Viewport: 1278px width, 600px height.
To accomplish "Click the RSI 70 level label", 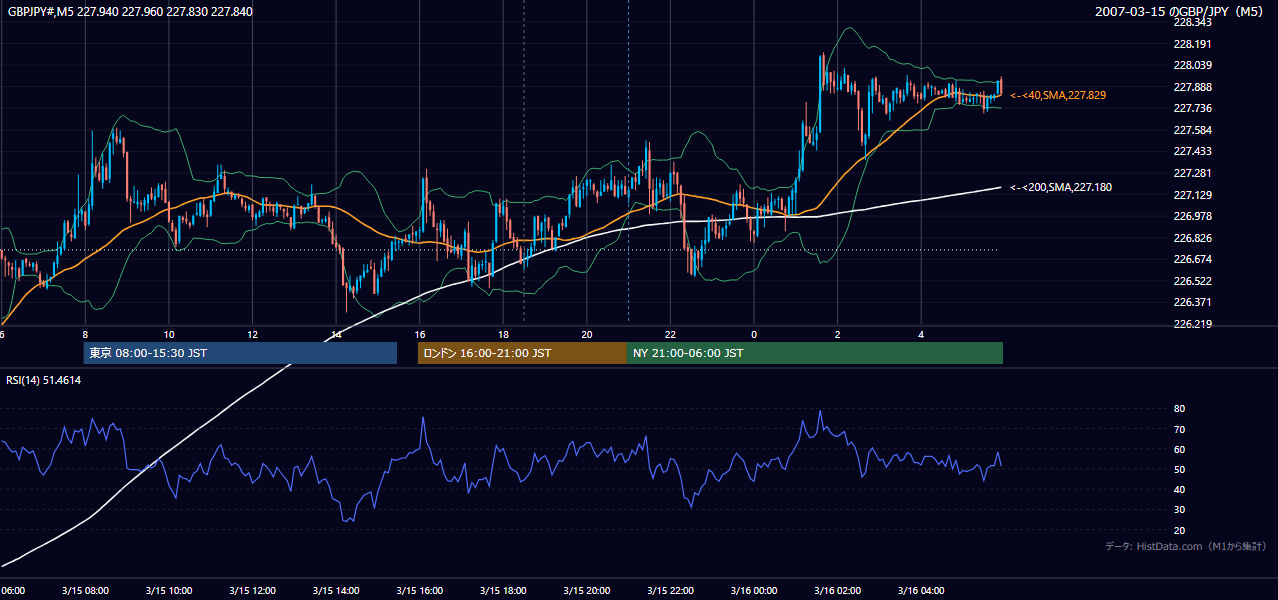I will [1179, 429].
